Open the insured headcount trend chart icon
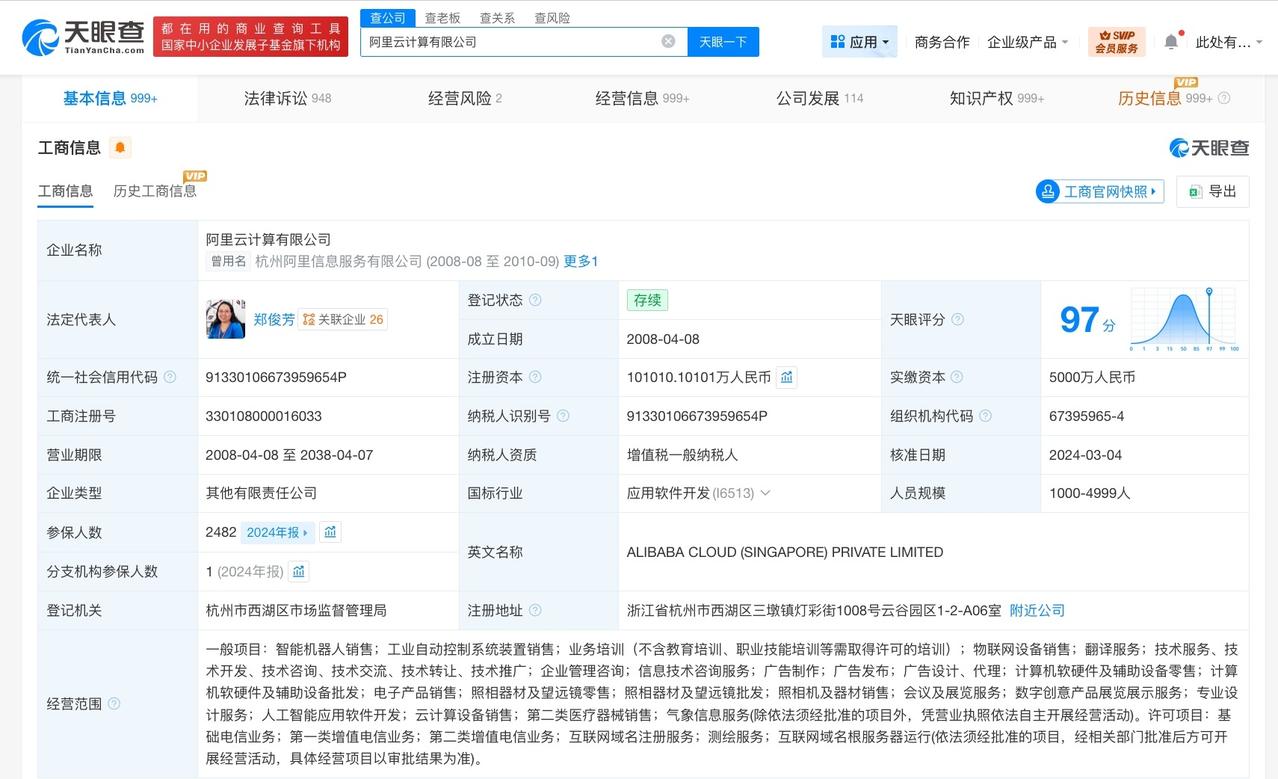The image size is (1278, 779). [330, 532]
